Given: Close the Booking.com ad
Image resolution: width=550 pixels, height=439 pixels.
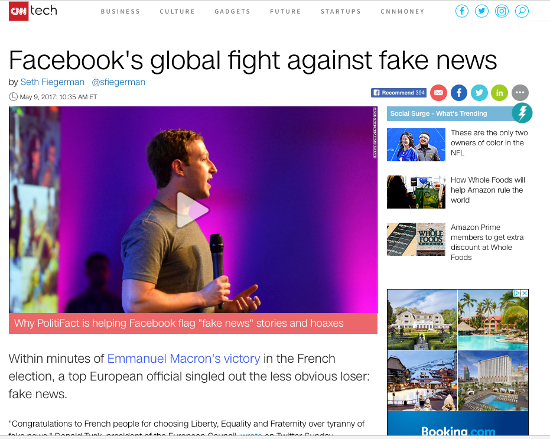Looking at the screenshot, I should point(524,293).
